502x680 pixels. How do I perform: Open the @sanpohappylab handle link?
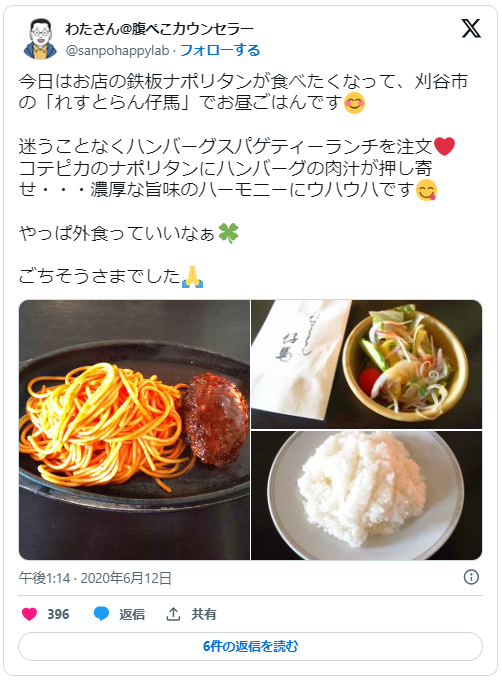(117, 51)
